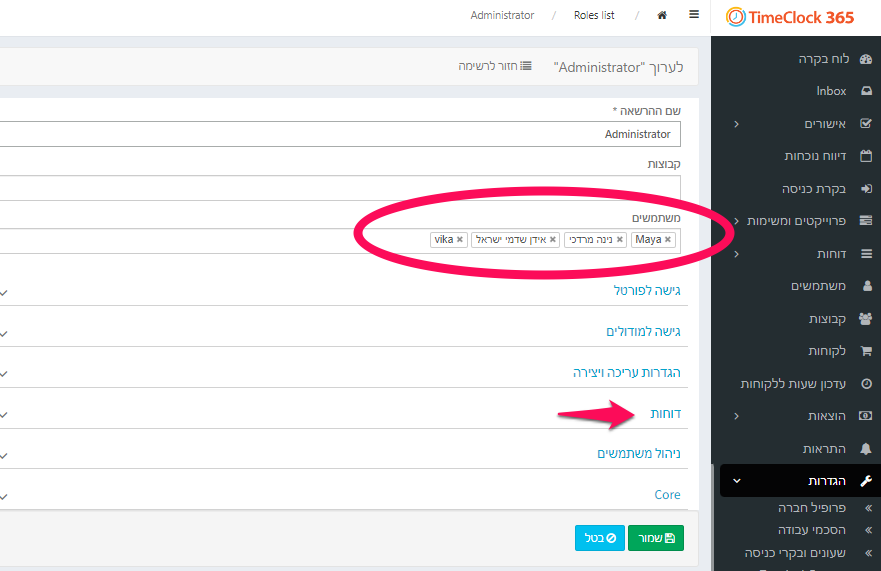Remove vika tag from users

pos(460,239)
